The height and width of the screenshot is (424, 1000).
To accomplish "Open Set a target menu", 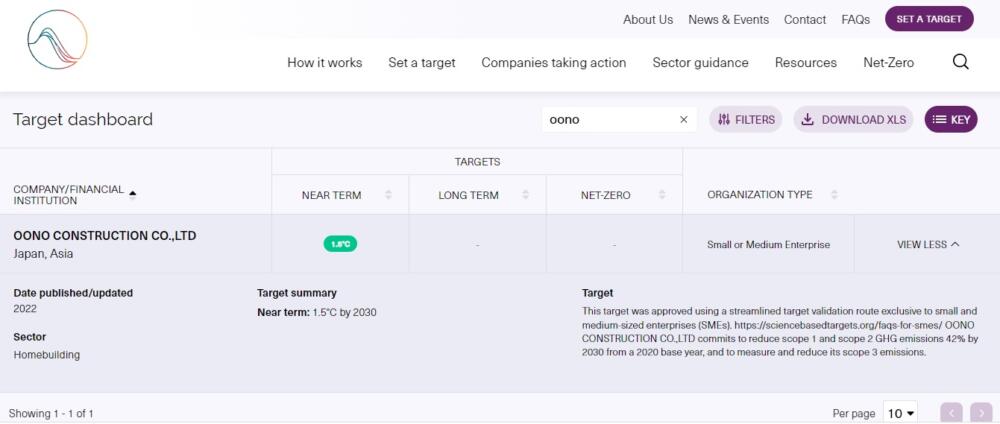I will point(422,62).
